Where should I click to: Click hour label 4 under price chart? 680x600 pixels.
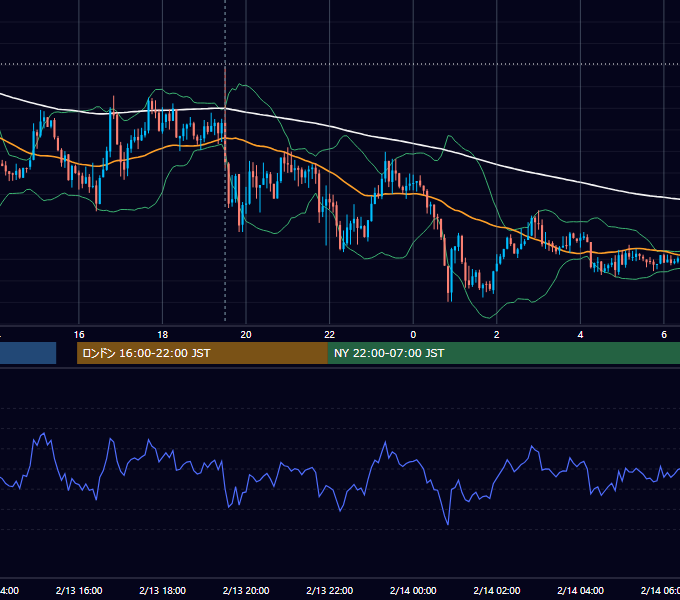580,335
